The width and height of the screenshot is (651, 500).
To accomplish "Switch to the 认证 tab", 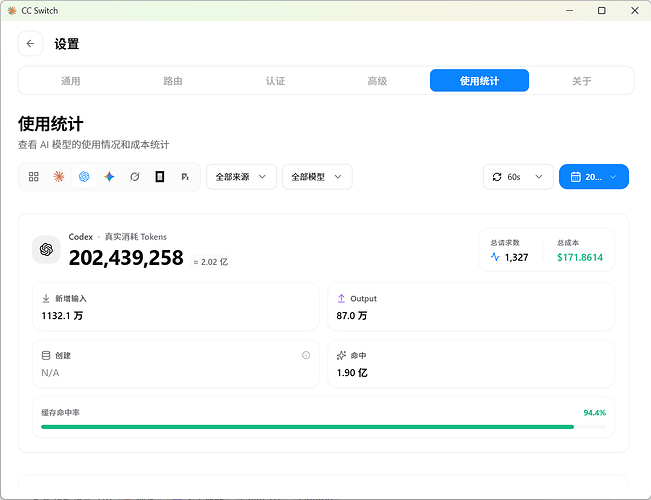I will (x=275, y=81).
